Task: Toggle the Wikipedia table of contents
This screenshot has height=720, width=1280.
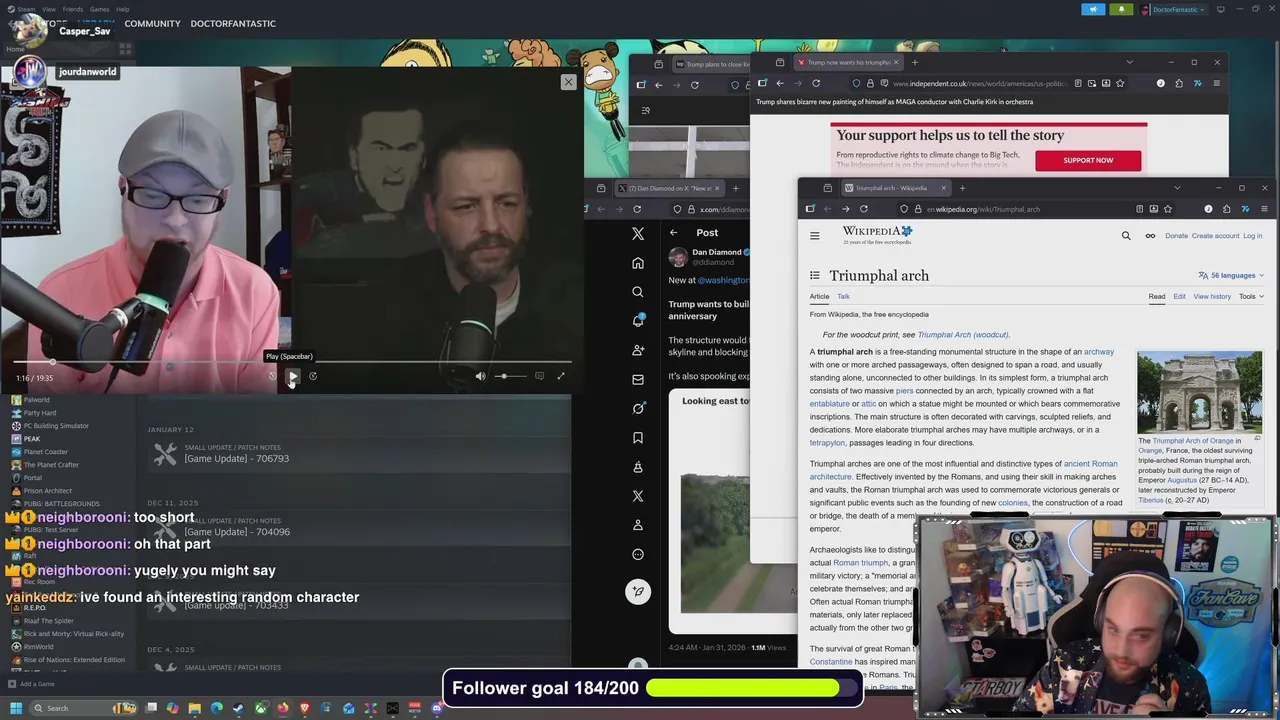Action: coord(815,276)
